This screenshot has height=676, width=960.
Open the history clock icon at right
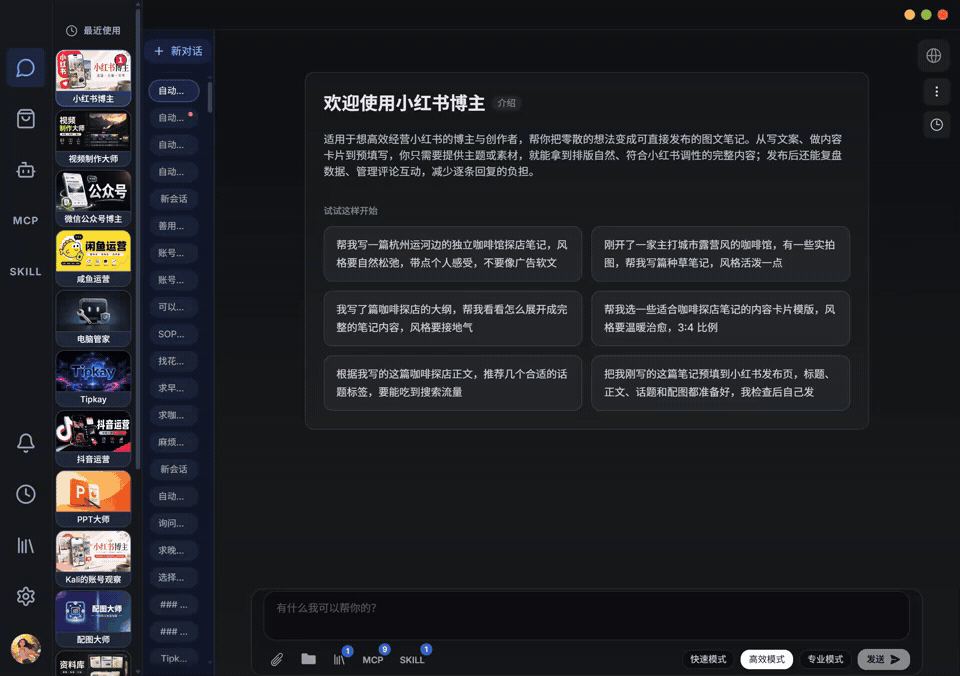click(936, 125)
